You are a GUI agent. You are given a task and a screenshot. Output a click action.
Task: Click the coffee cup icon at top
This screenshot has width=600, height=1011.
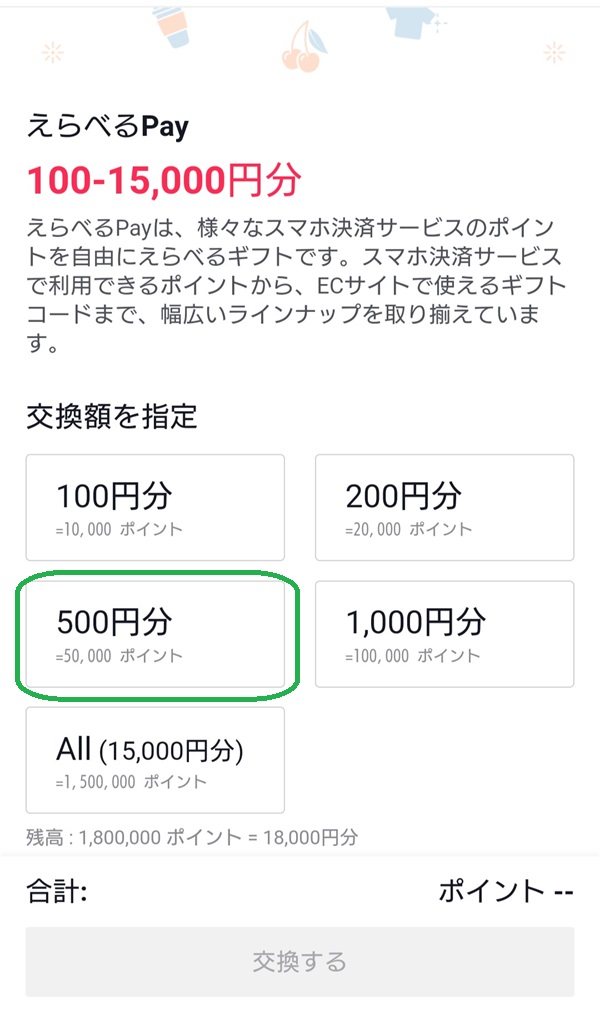tap(171, 26)
